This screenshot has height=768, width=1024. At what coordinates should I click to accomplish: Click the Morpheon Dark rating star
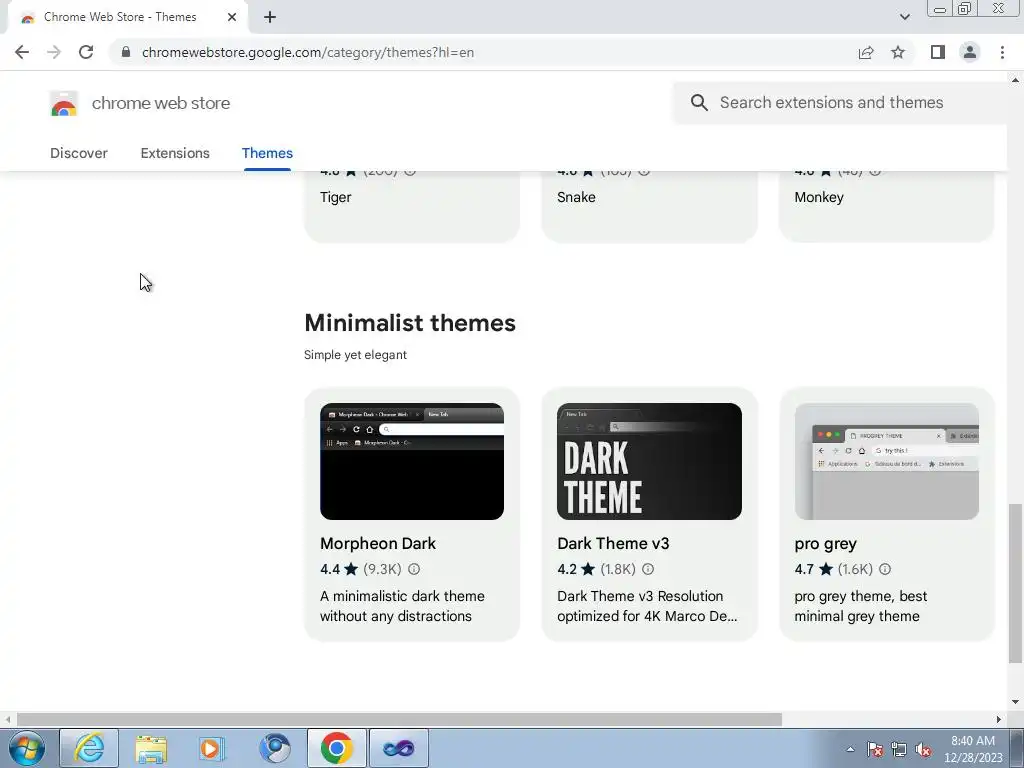click(x=351, y=569)
